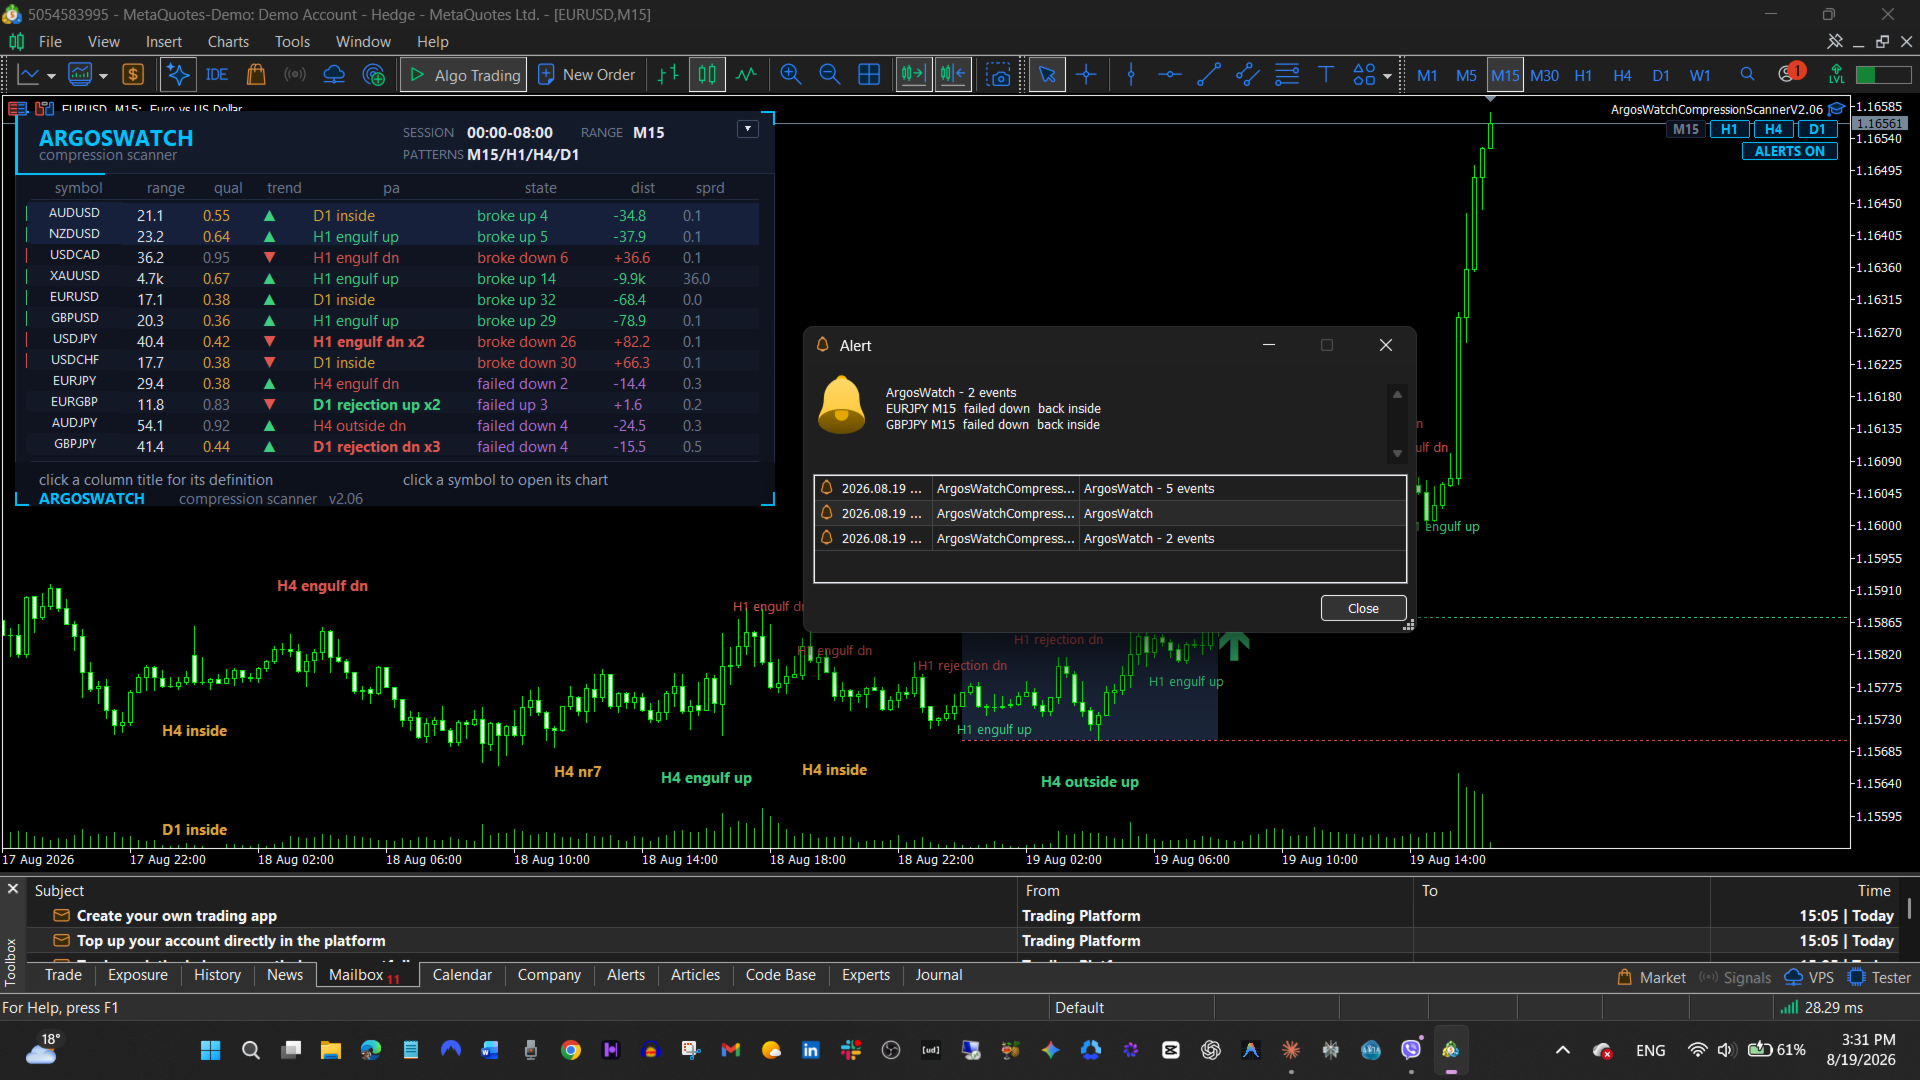Toggle the Algo Trading button
This screenshot has height=1080, width=1920.
pyautogui.click(x=465, y=75)
